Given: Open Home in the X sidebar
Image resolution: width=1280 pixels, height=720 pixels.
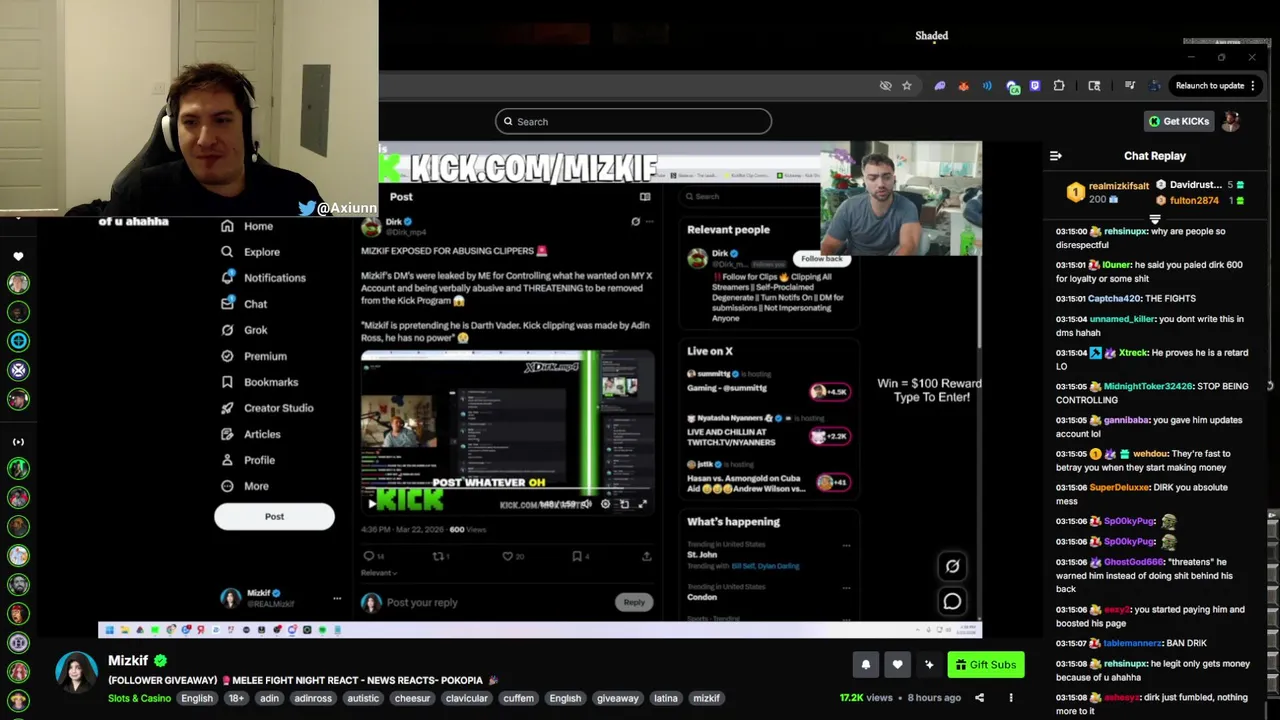Looking at the screenshot, I should [x=247, y=226].
